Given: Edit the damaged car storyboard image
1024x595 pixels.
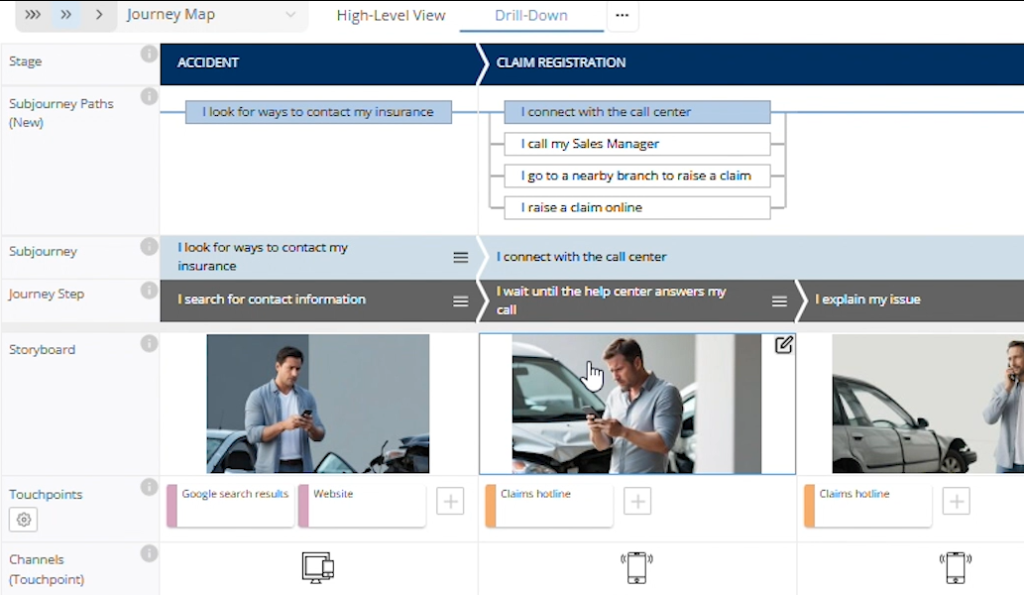Looking at the screenshot, I should [784, 345].
